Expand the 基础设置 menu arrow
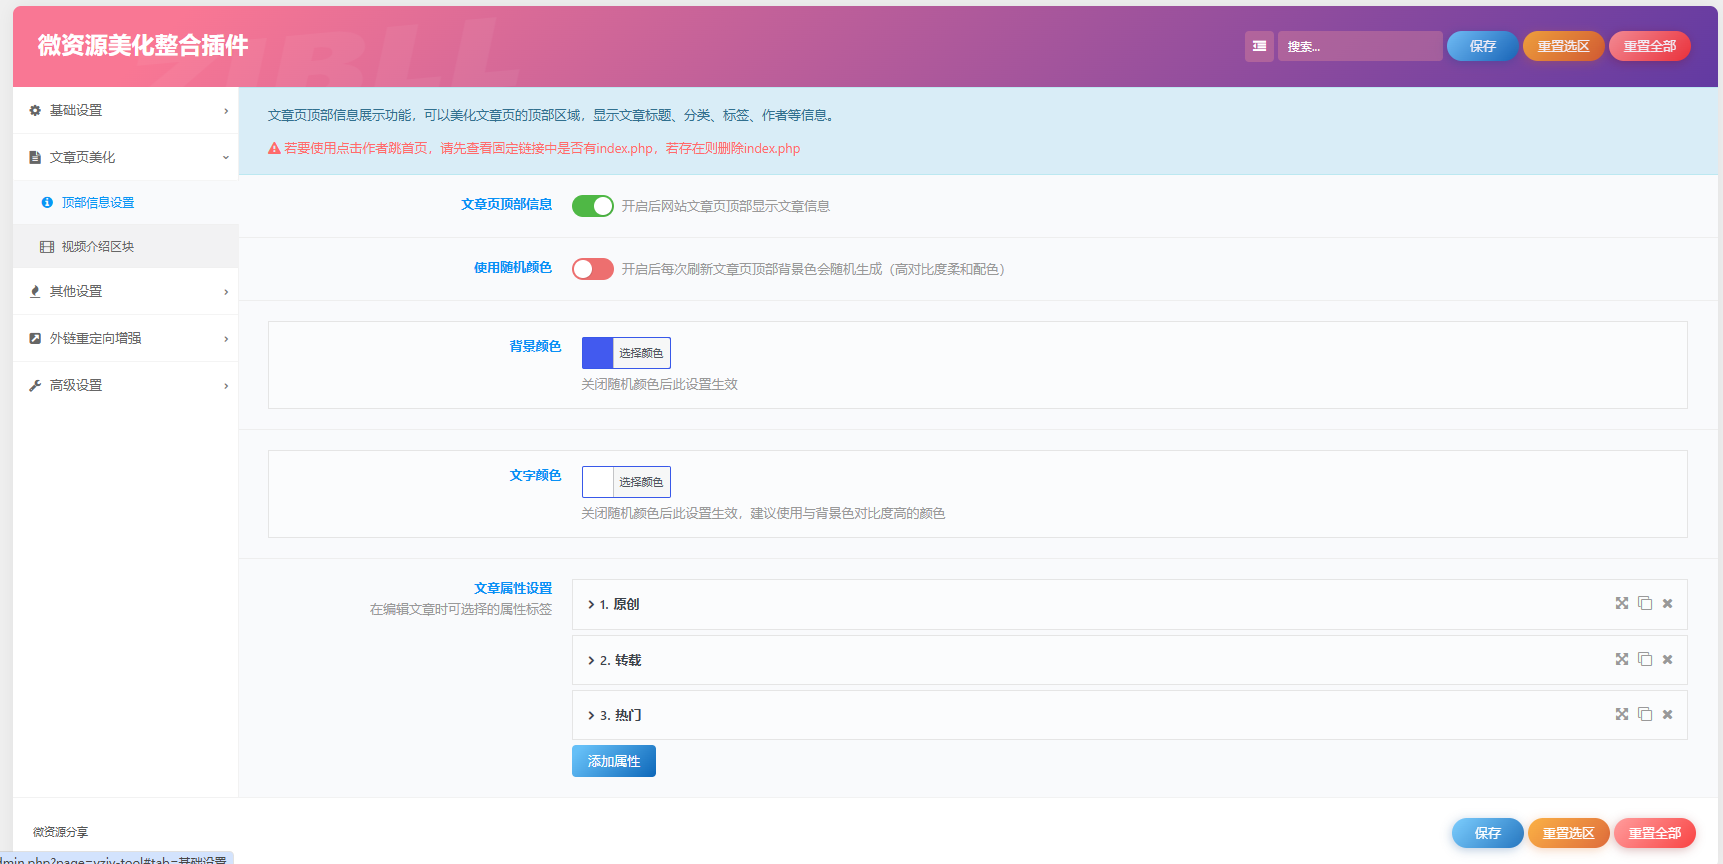 point(226,111)
